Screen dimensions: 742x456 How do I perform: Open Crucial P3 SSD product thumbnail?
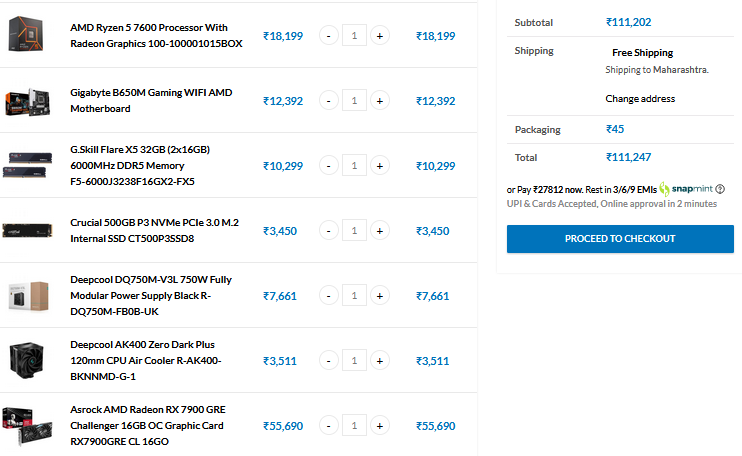click(x=27, y=231)
